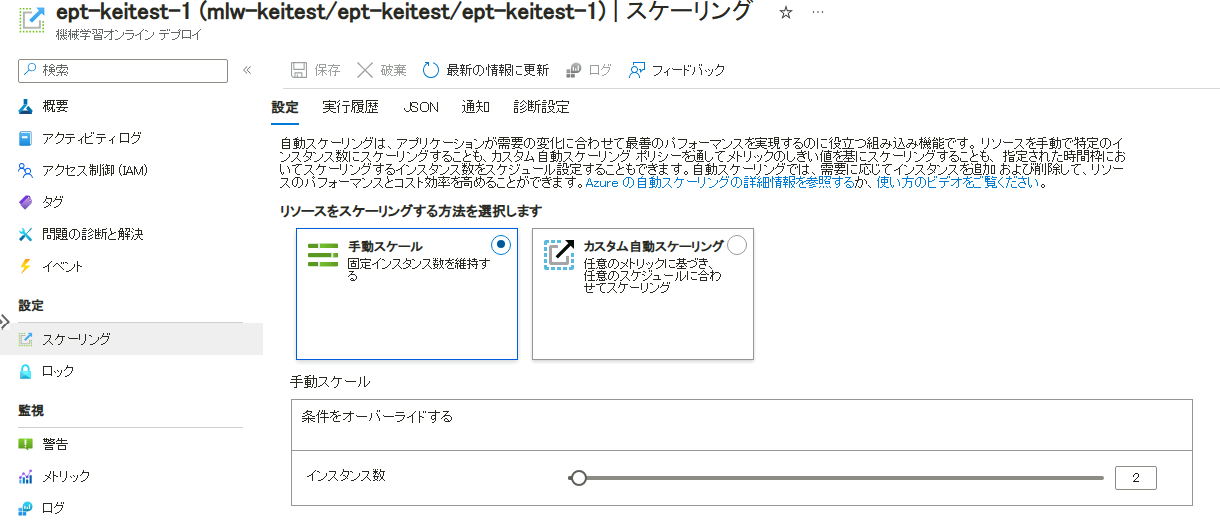Click the アクティビティ ログ icon
1220x522 pixels.
point(27,138)
